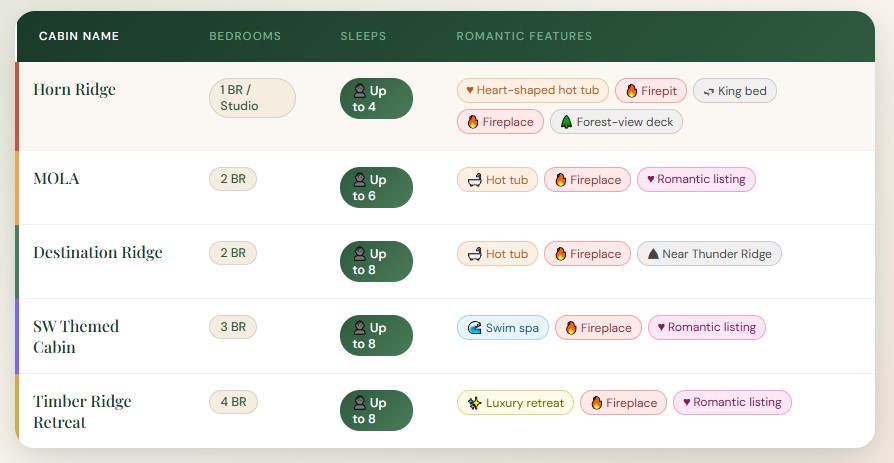This screenshot has height=463, width=894.
Task: Click the heart-shaped hot tub tag icon
Action: 470,90
